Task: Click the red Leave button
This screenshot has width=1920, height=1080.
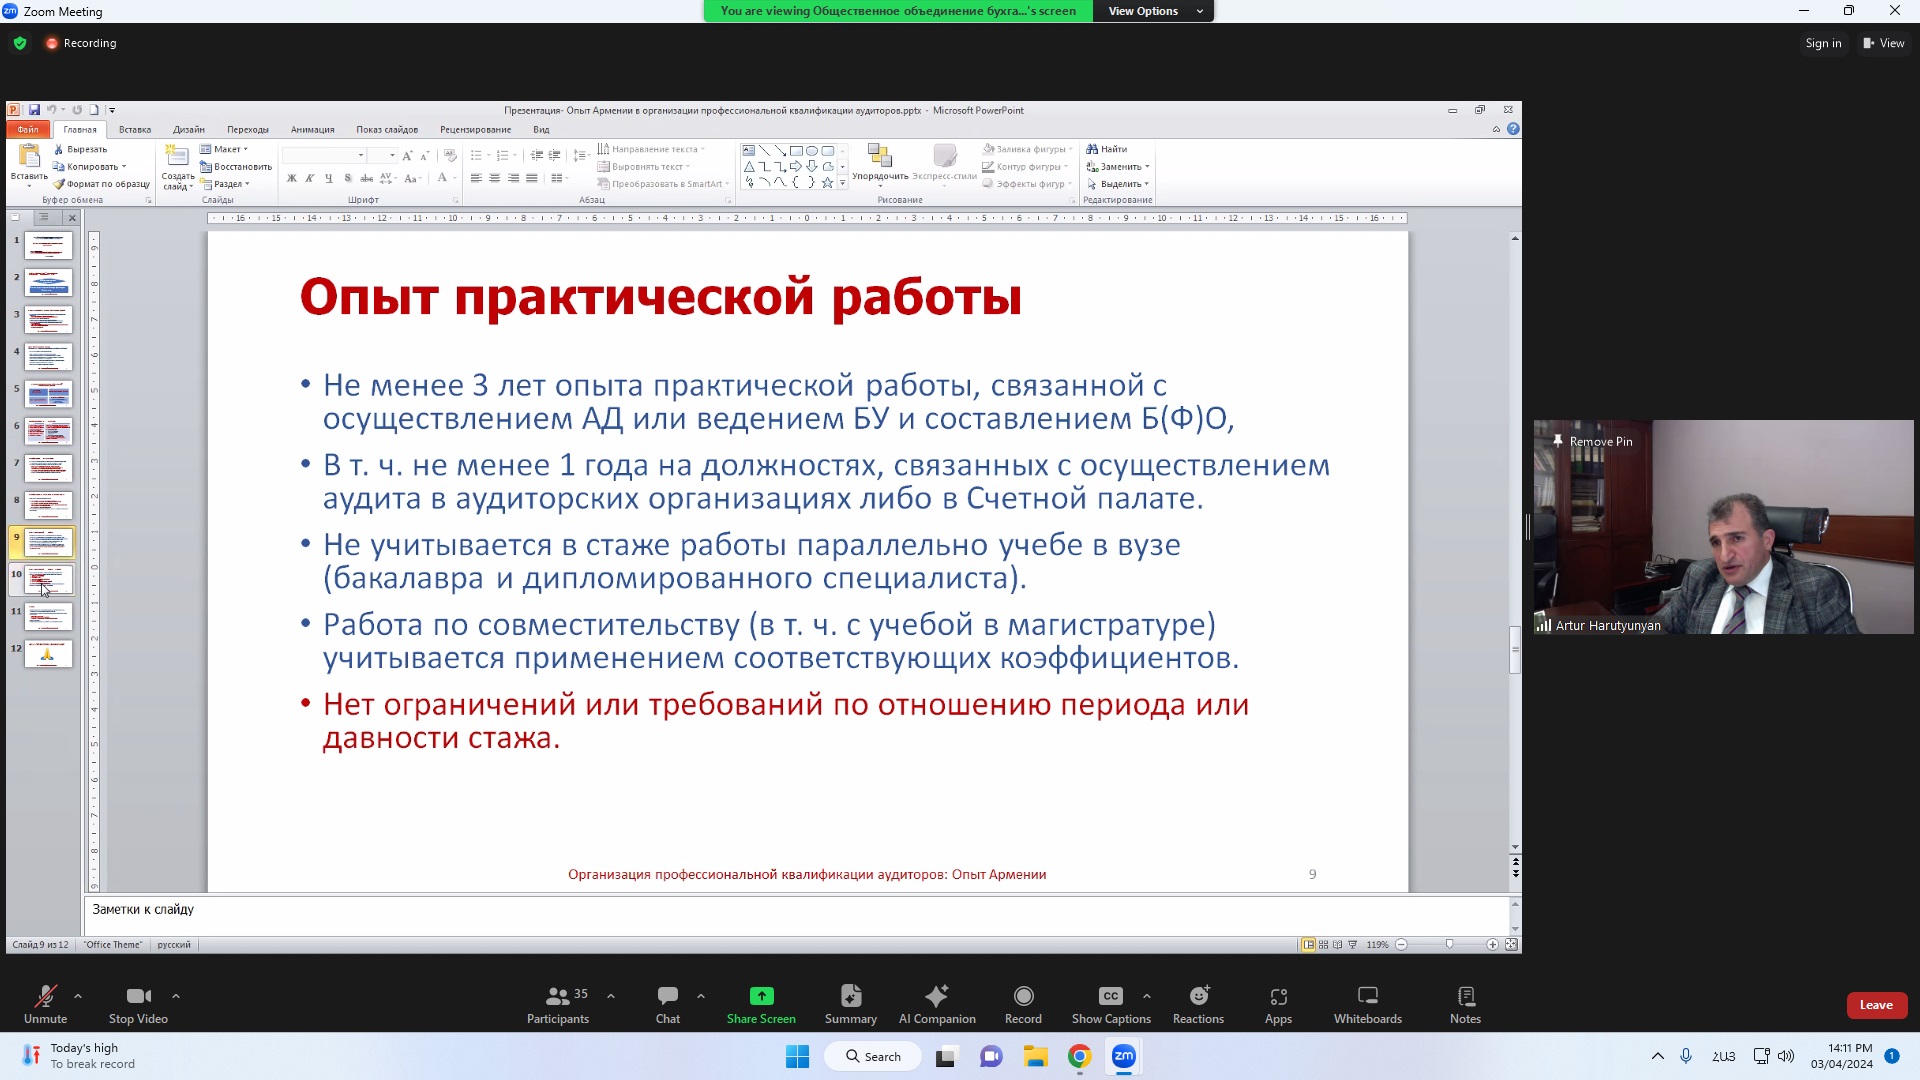Action: 1875,1005
